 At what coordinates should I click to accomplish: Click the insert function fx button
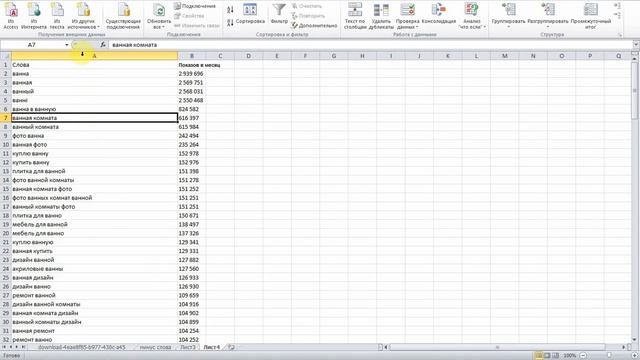click(103, 45)
